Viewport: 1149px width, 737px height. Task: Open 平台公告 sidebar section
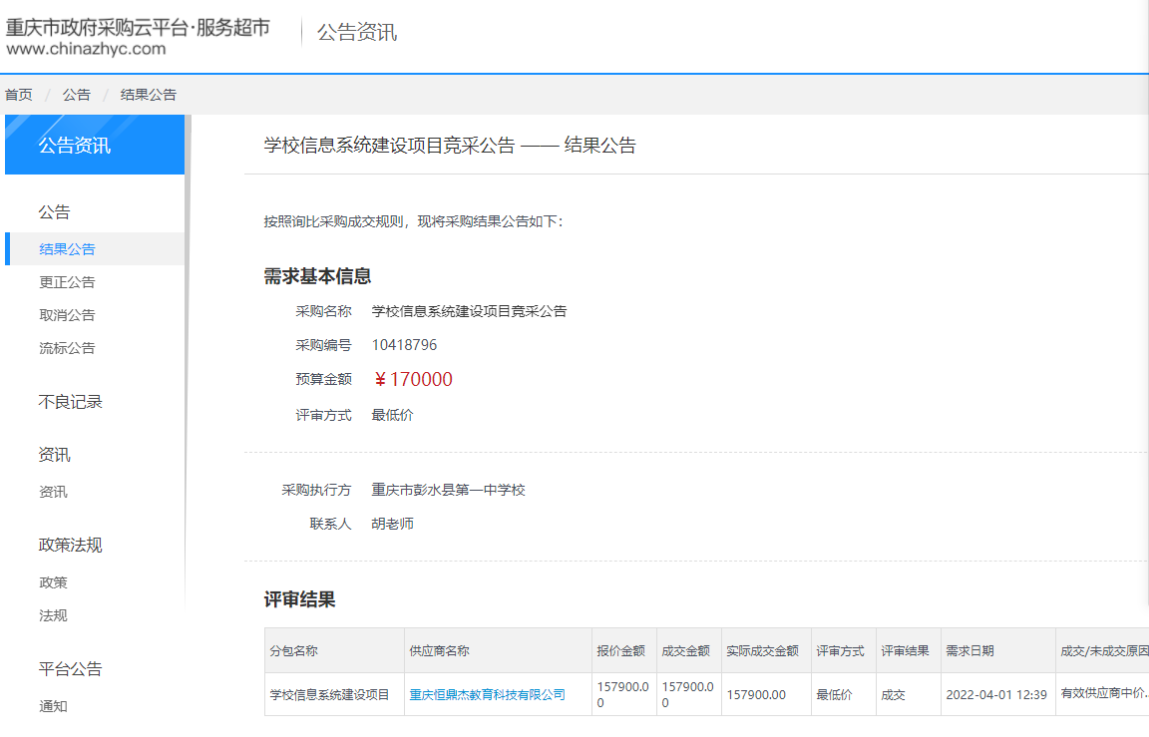point(70,669)
